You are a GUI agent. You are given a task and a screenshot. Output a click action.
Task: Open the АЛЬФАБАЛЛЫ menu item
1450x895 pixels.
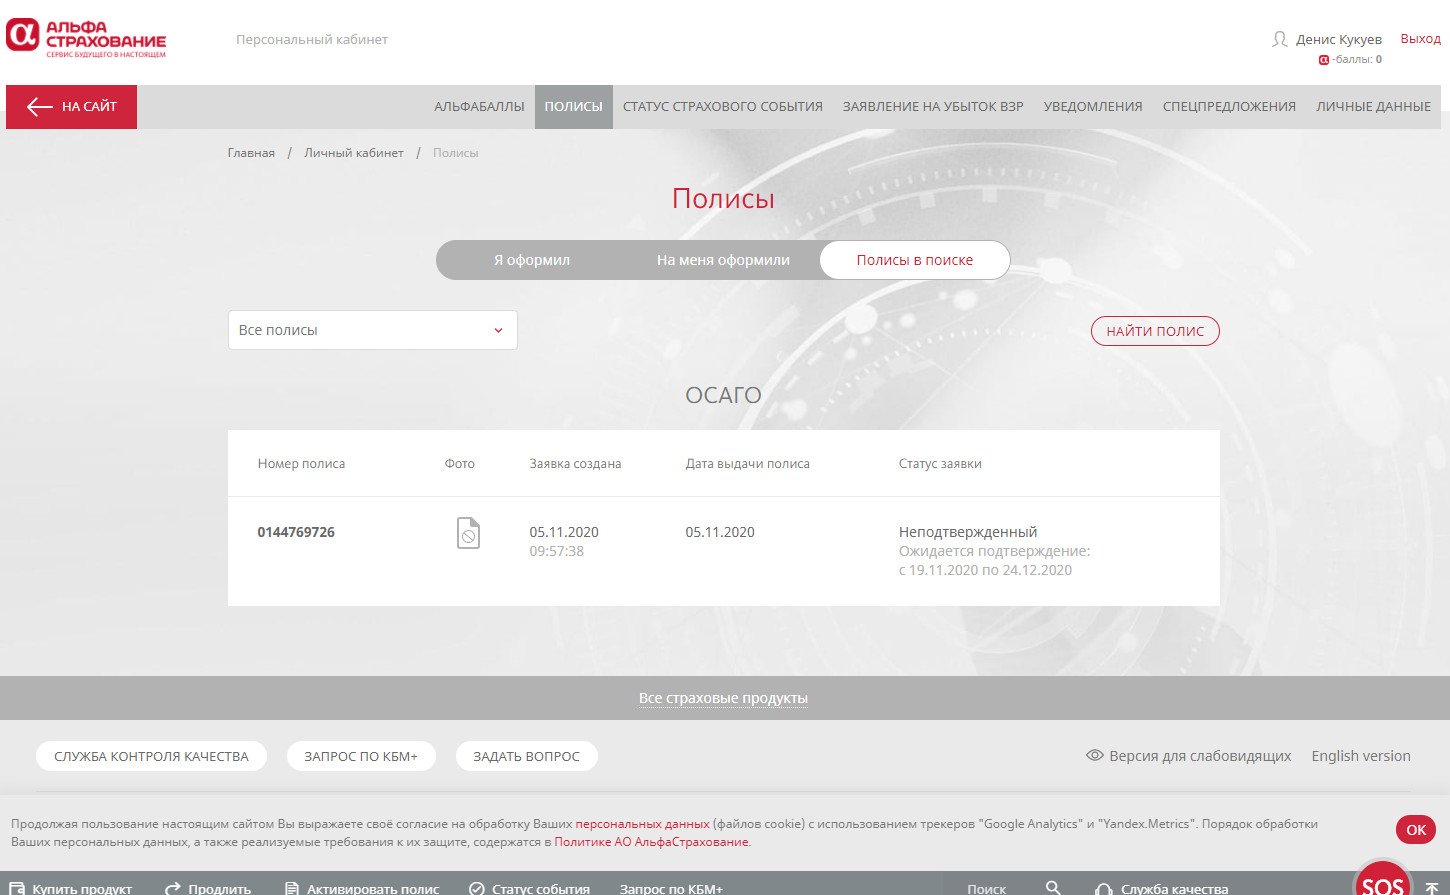[479, 107]
